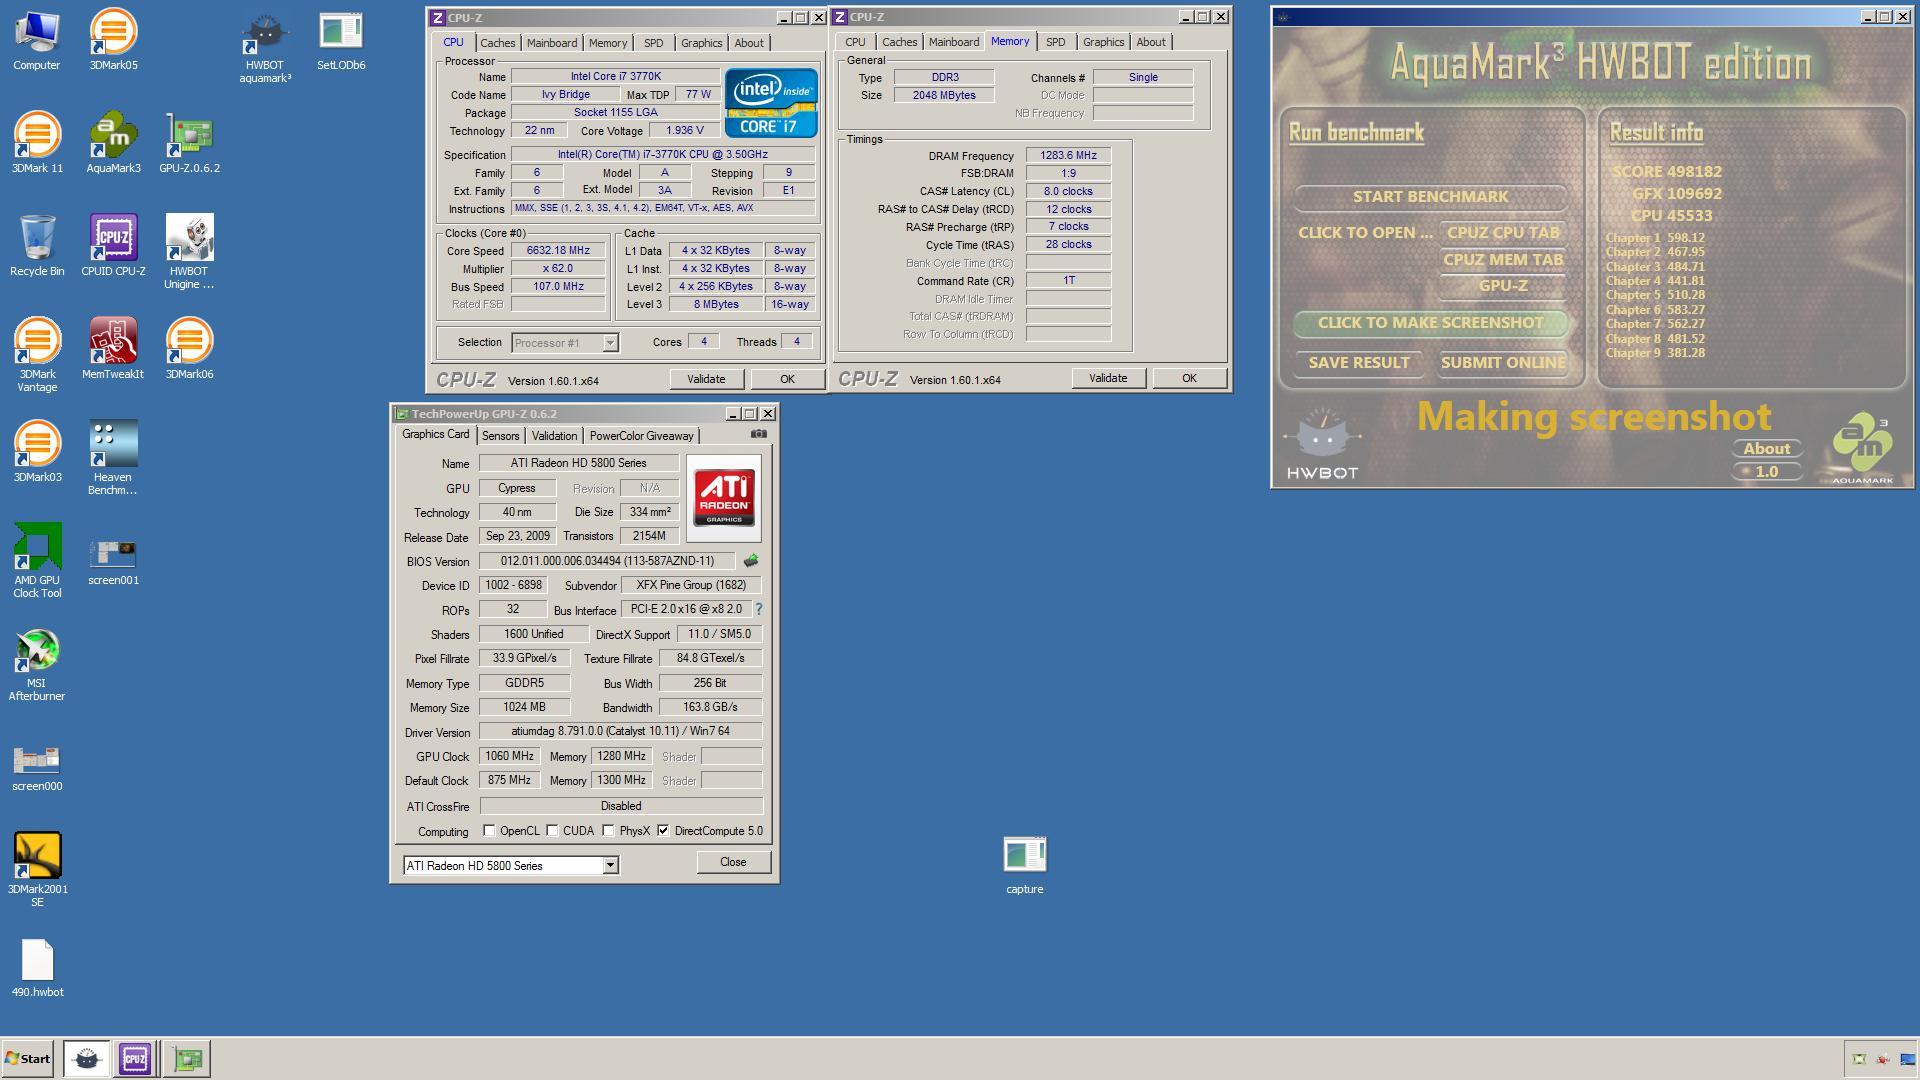Toggle the DirectCompute 5.0 checkbox

[663, 831]
